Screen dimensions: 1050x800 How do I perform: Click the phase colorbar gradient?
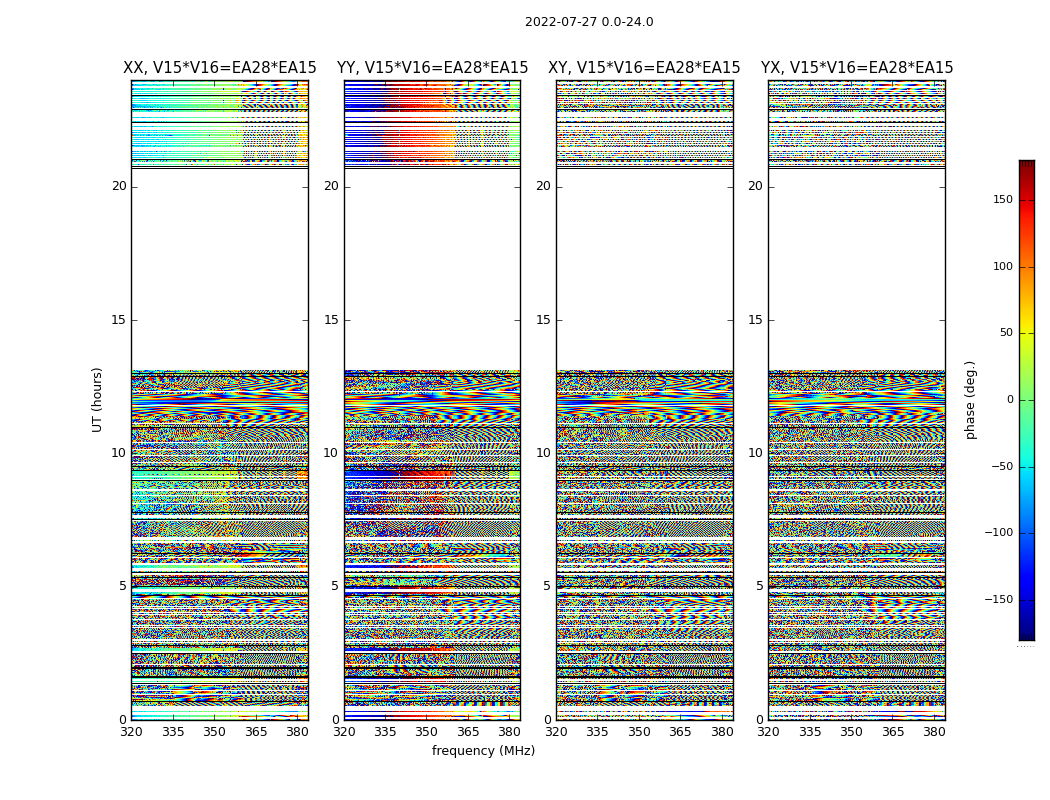point(1027,400)
